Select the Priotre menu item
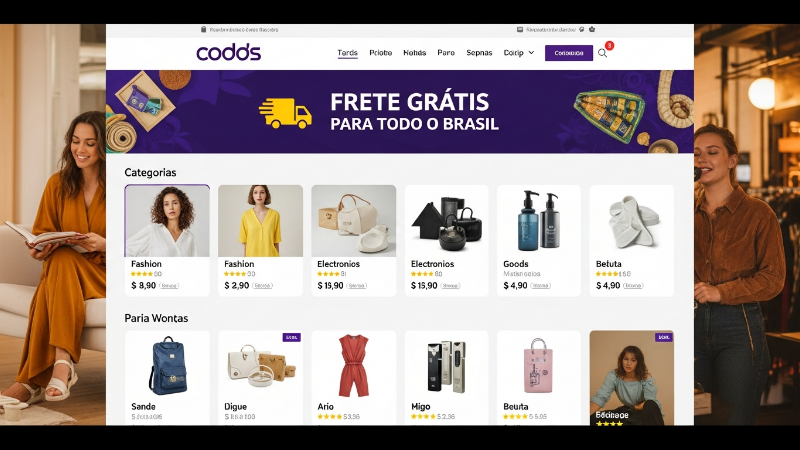 click(381, 53)
